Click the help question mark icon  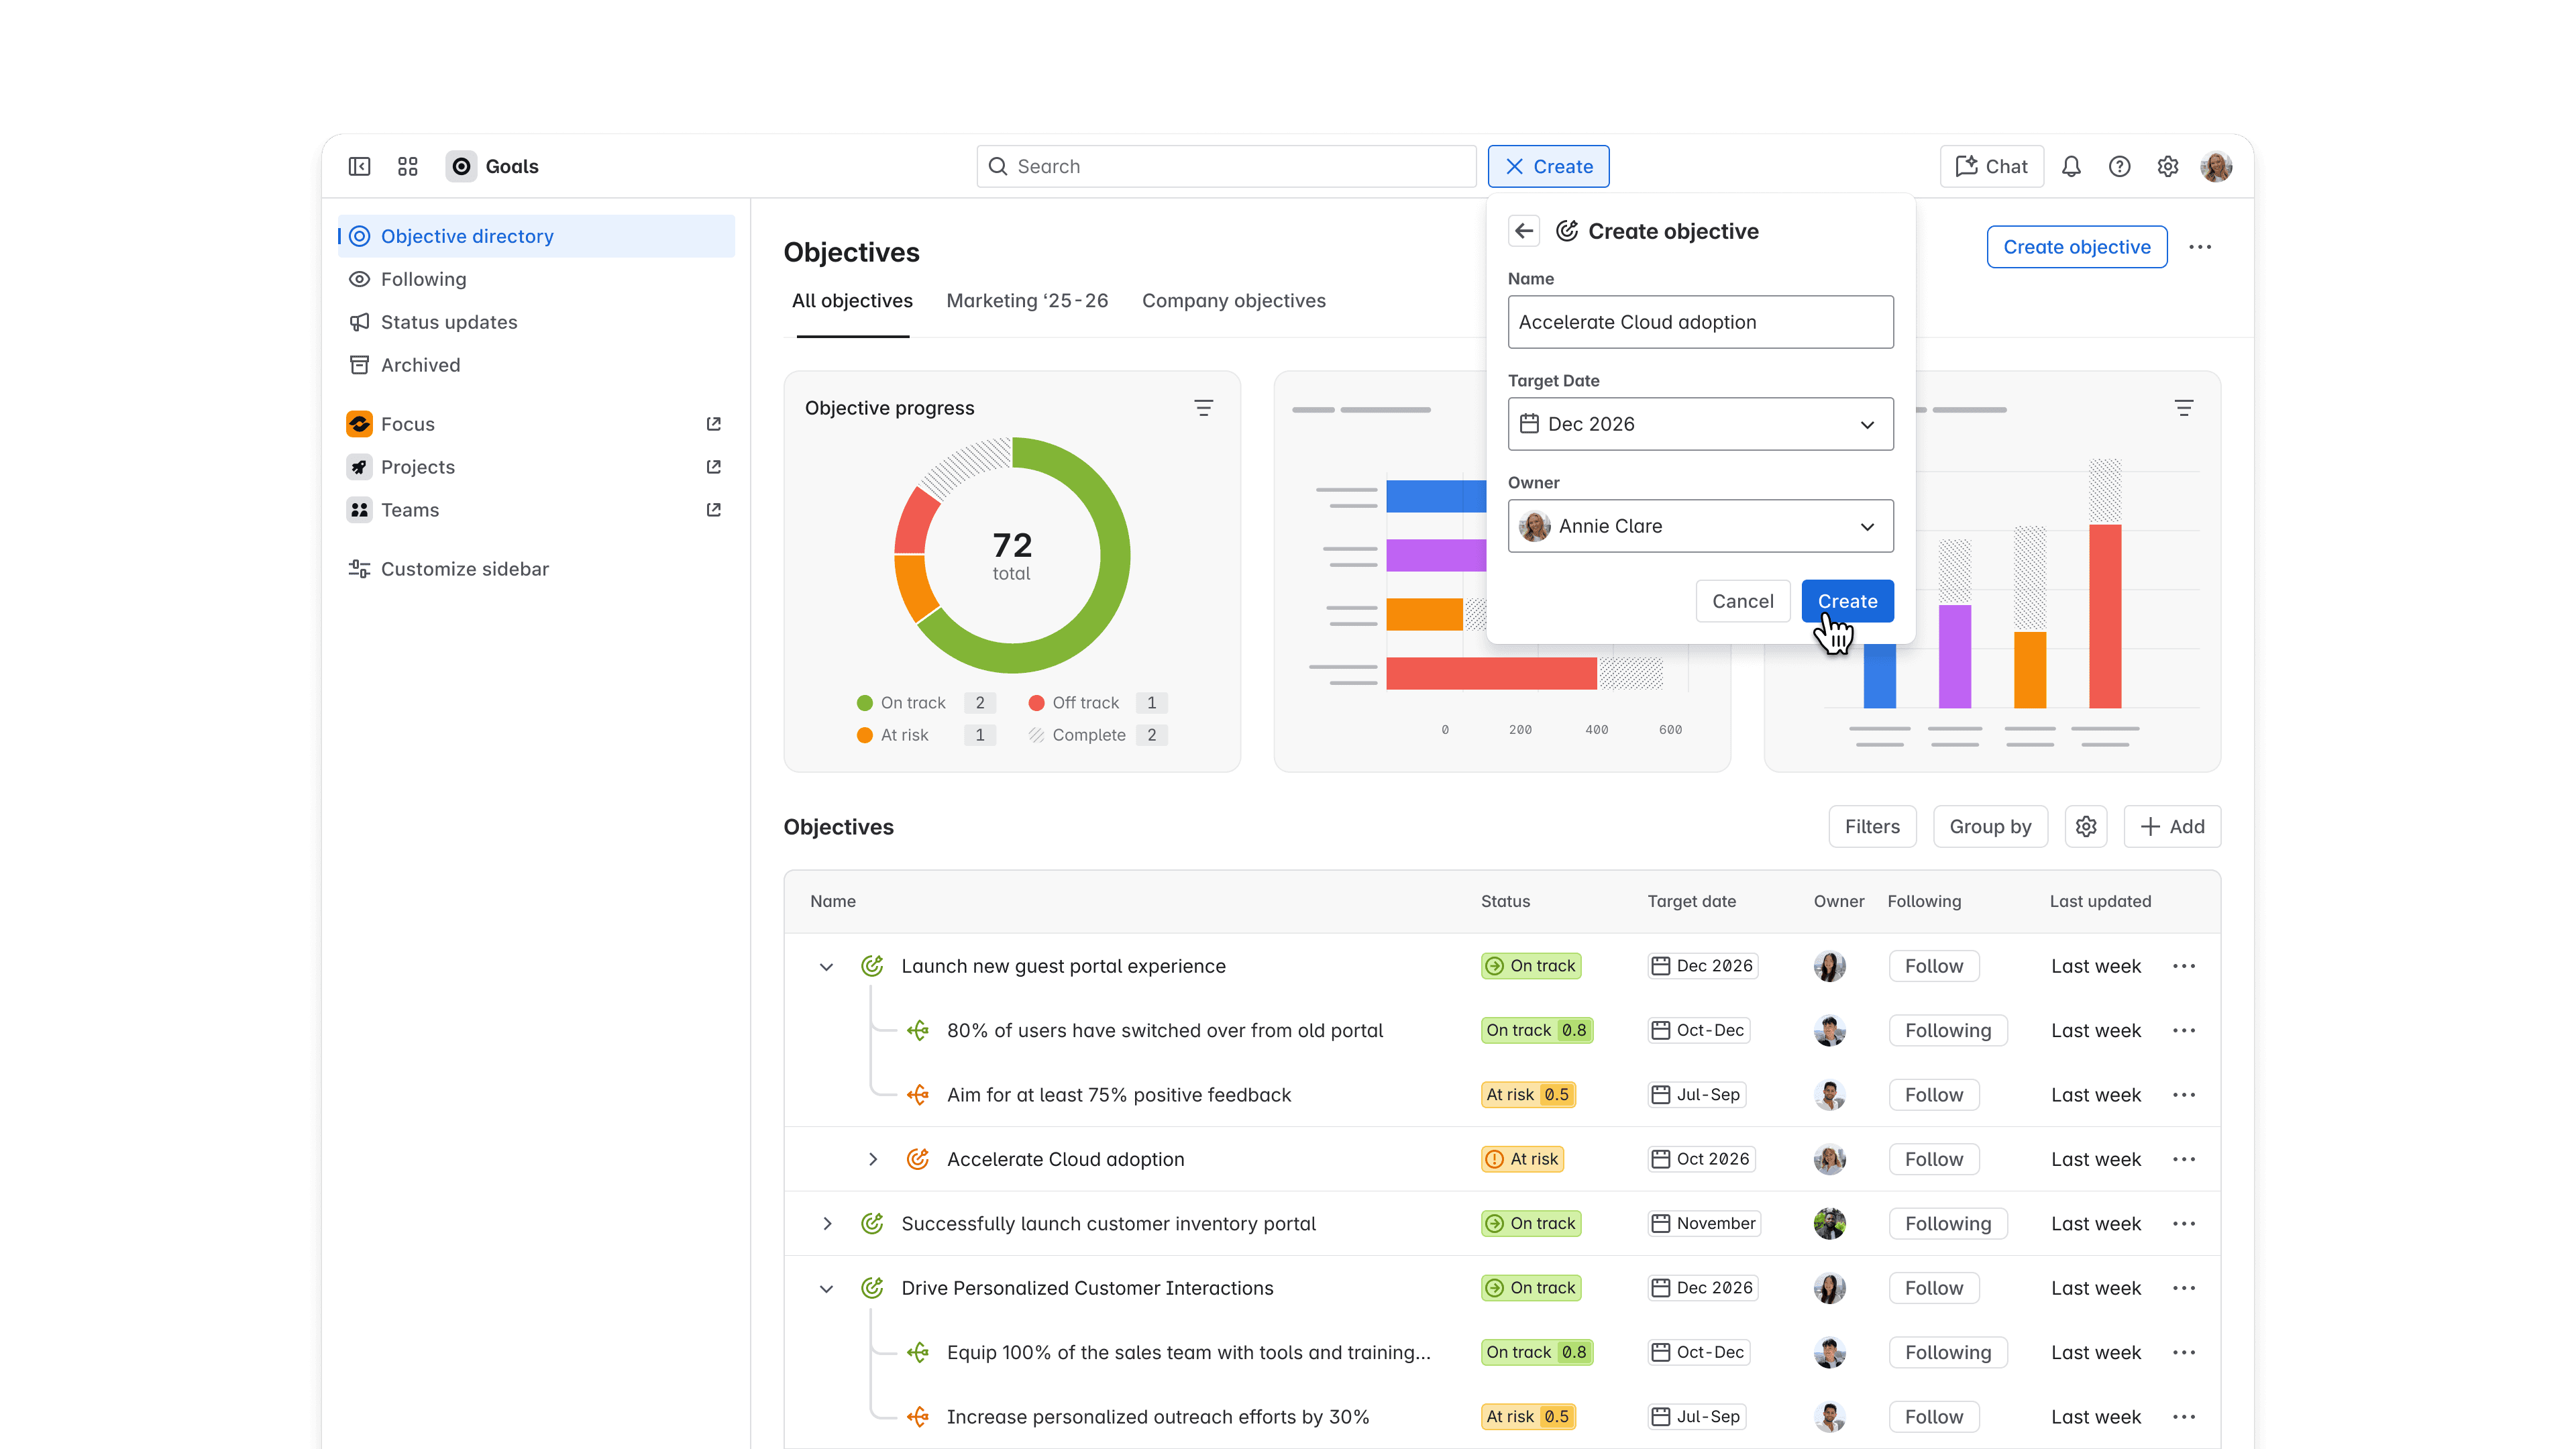point(2119,166)
